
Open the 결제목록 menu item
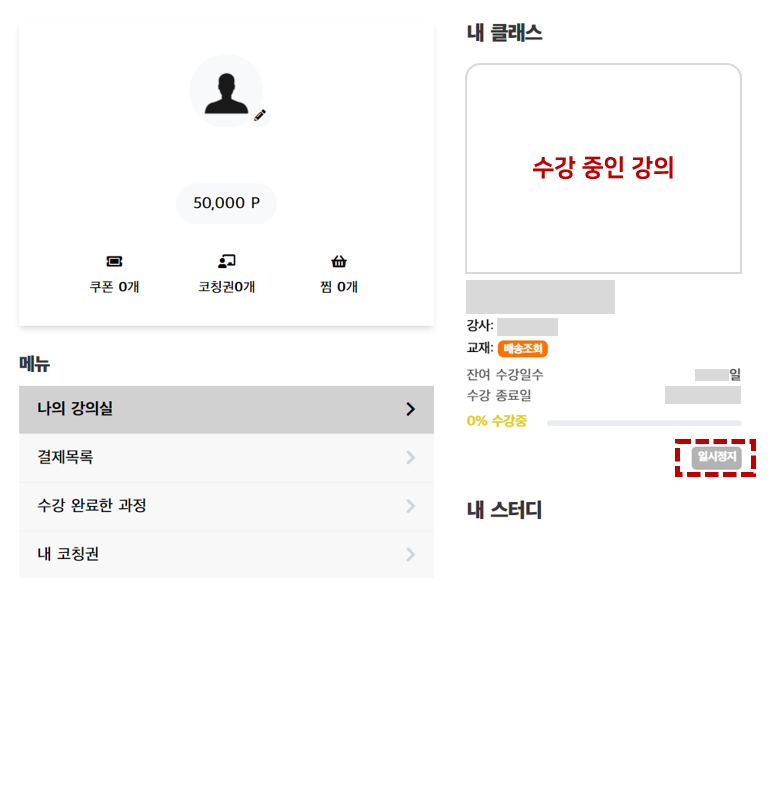(x=227, y=458)
